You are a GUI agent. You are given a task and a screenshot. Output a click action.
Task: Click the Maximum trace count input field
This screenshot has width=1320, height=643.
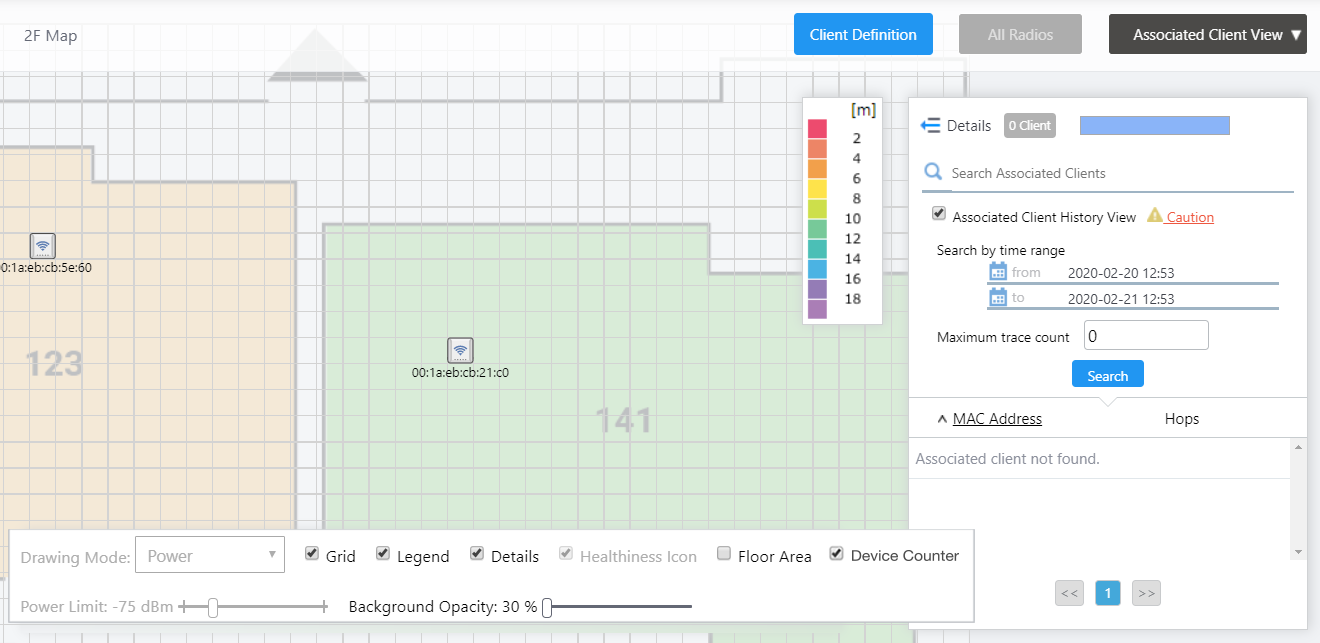pos(1146,336)
